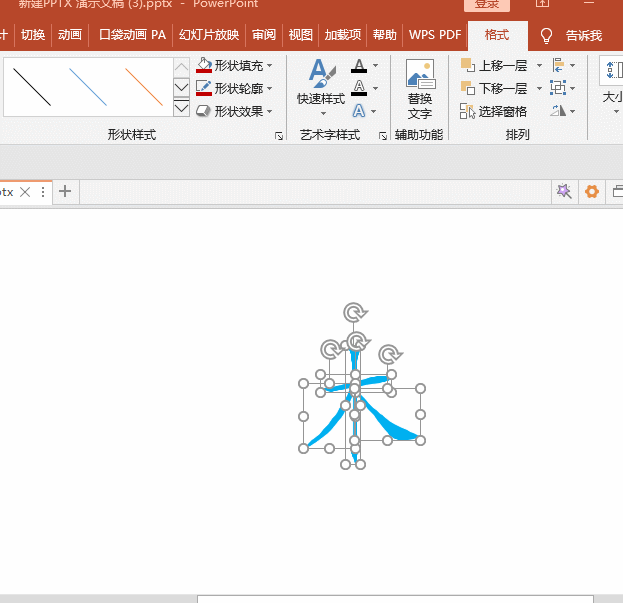Open 视图 view tab
The image size is (623, 603).
[x=300, y=35]
